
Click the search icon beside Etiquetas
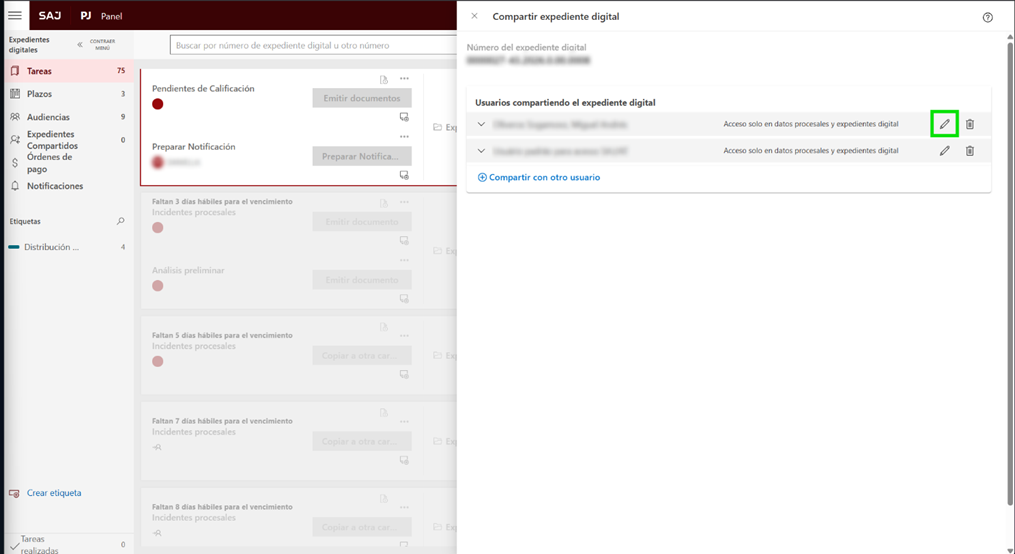(x=121, y=221)
